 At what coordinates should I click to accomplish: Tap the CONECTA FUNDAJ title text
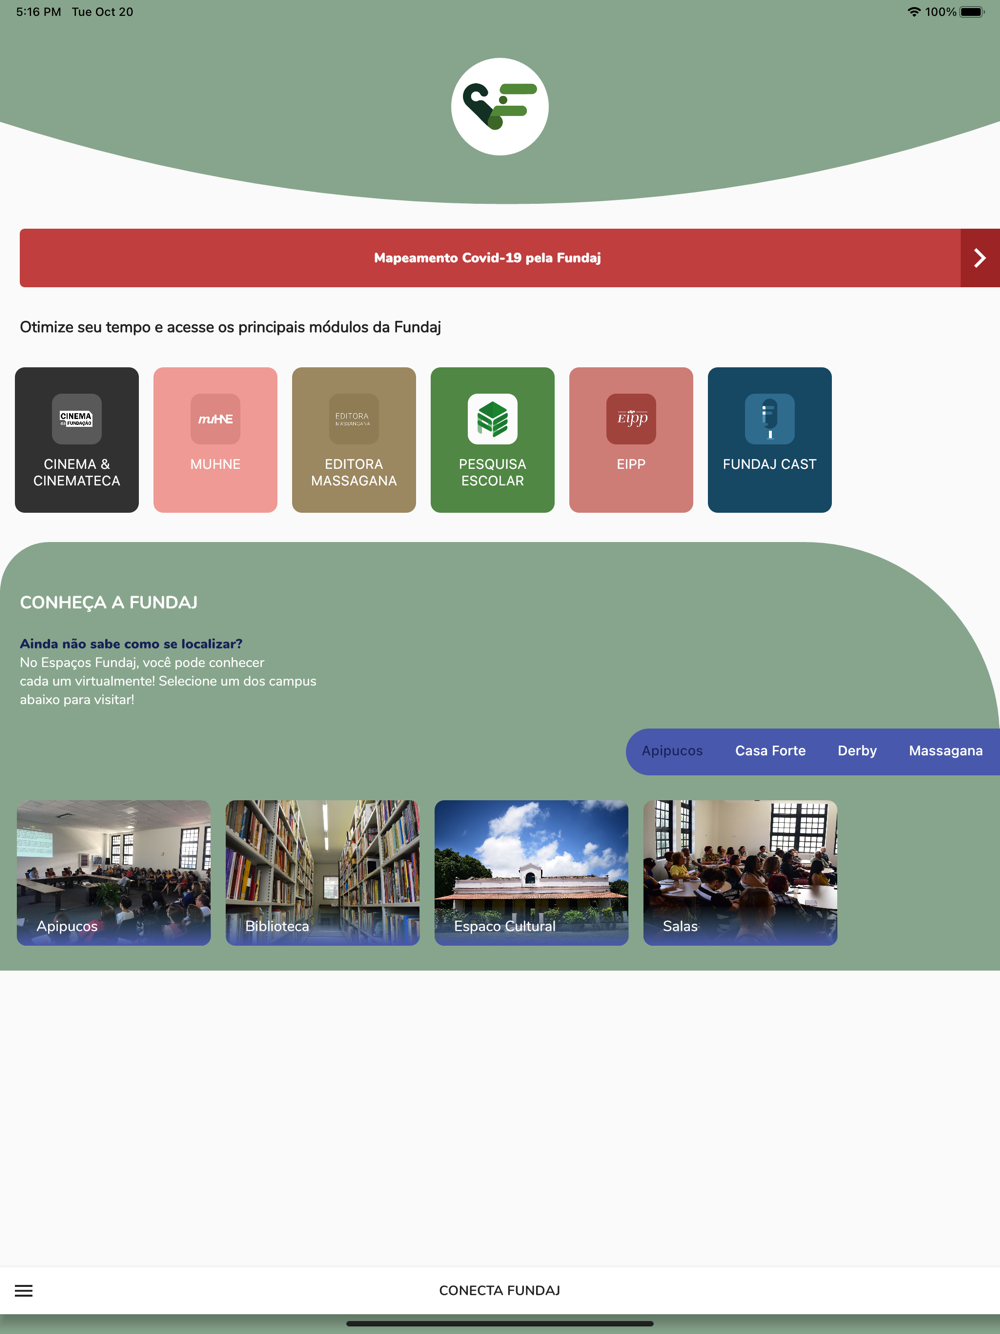[500, 1291]
